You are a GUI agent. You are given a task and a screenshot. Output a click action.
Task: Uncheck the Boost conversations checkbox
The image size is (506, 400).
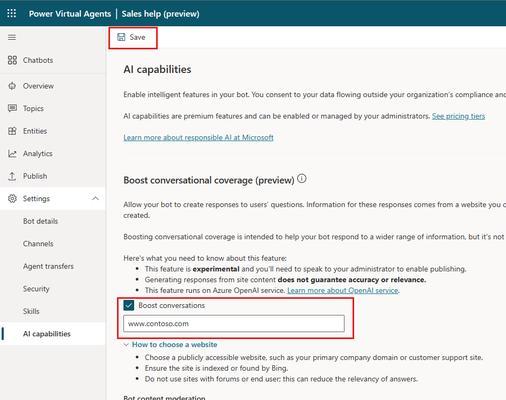coord(129,305)
